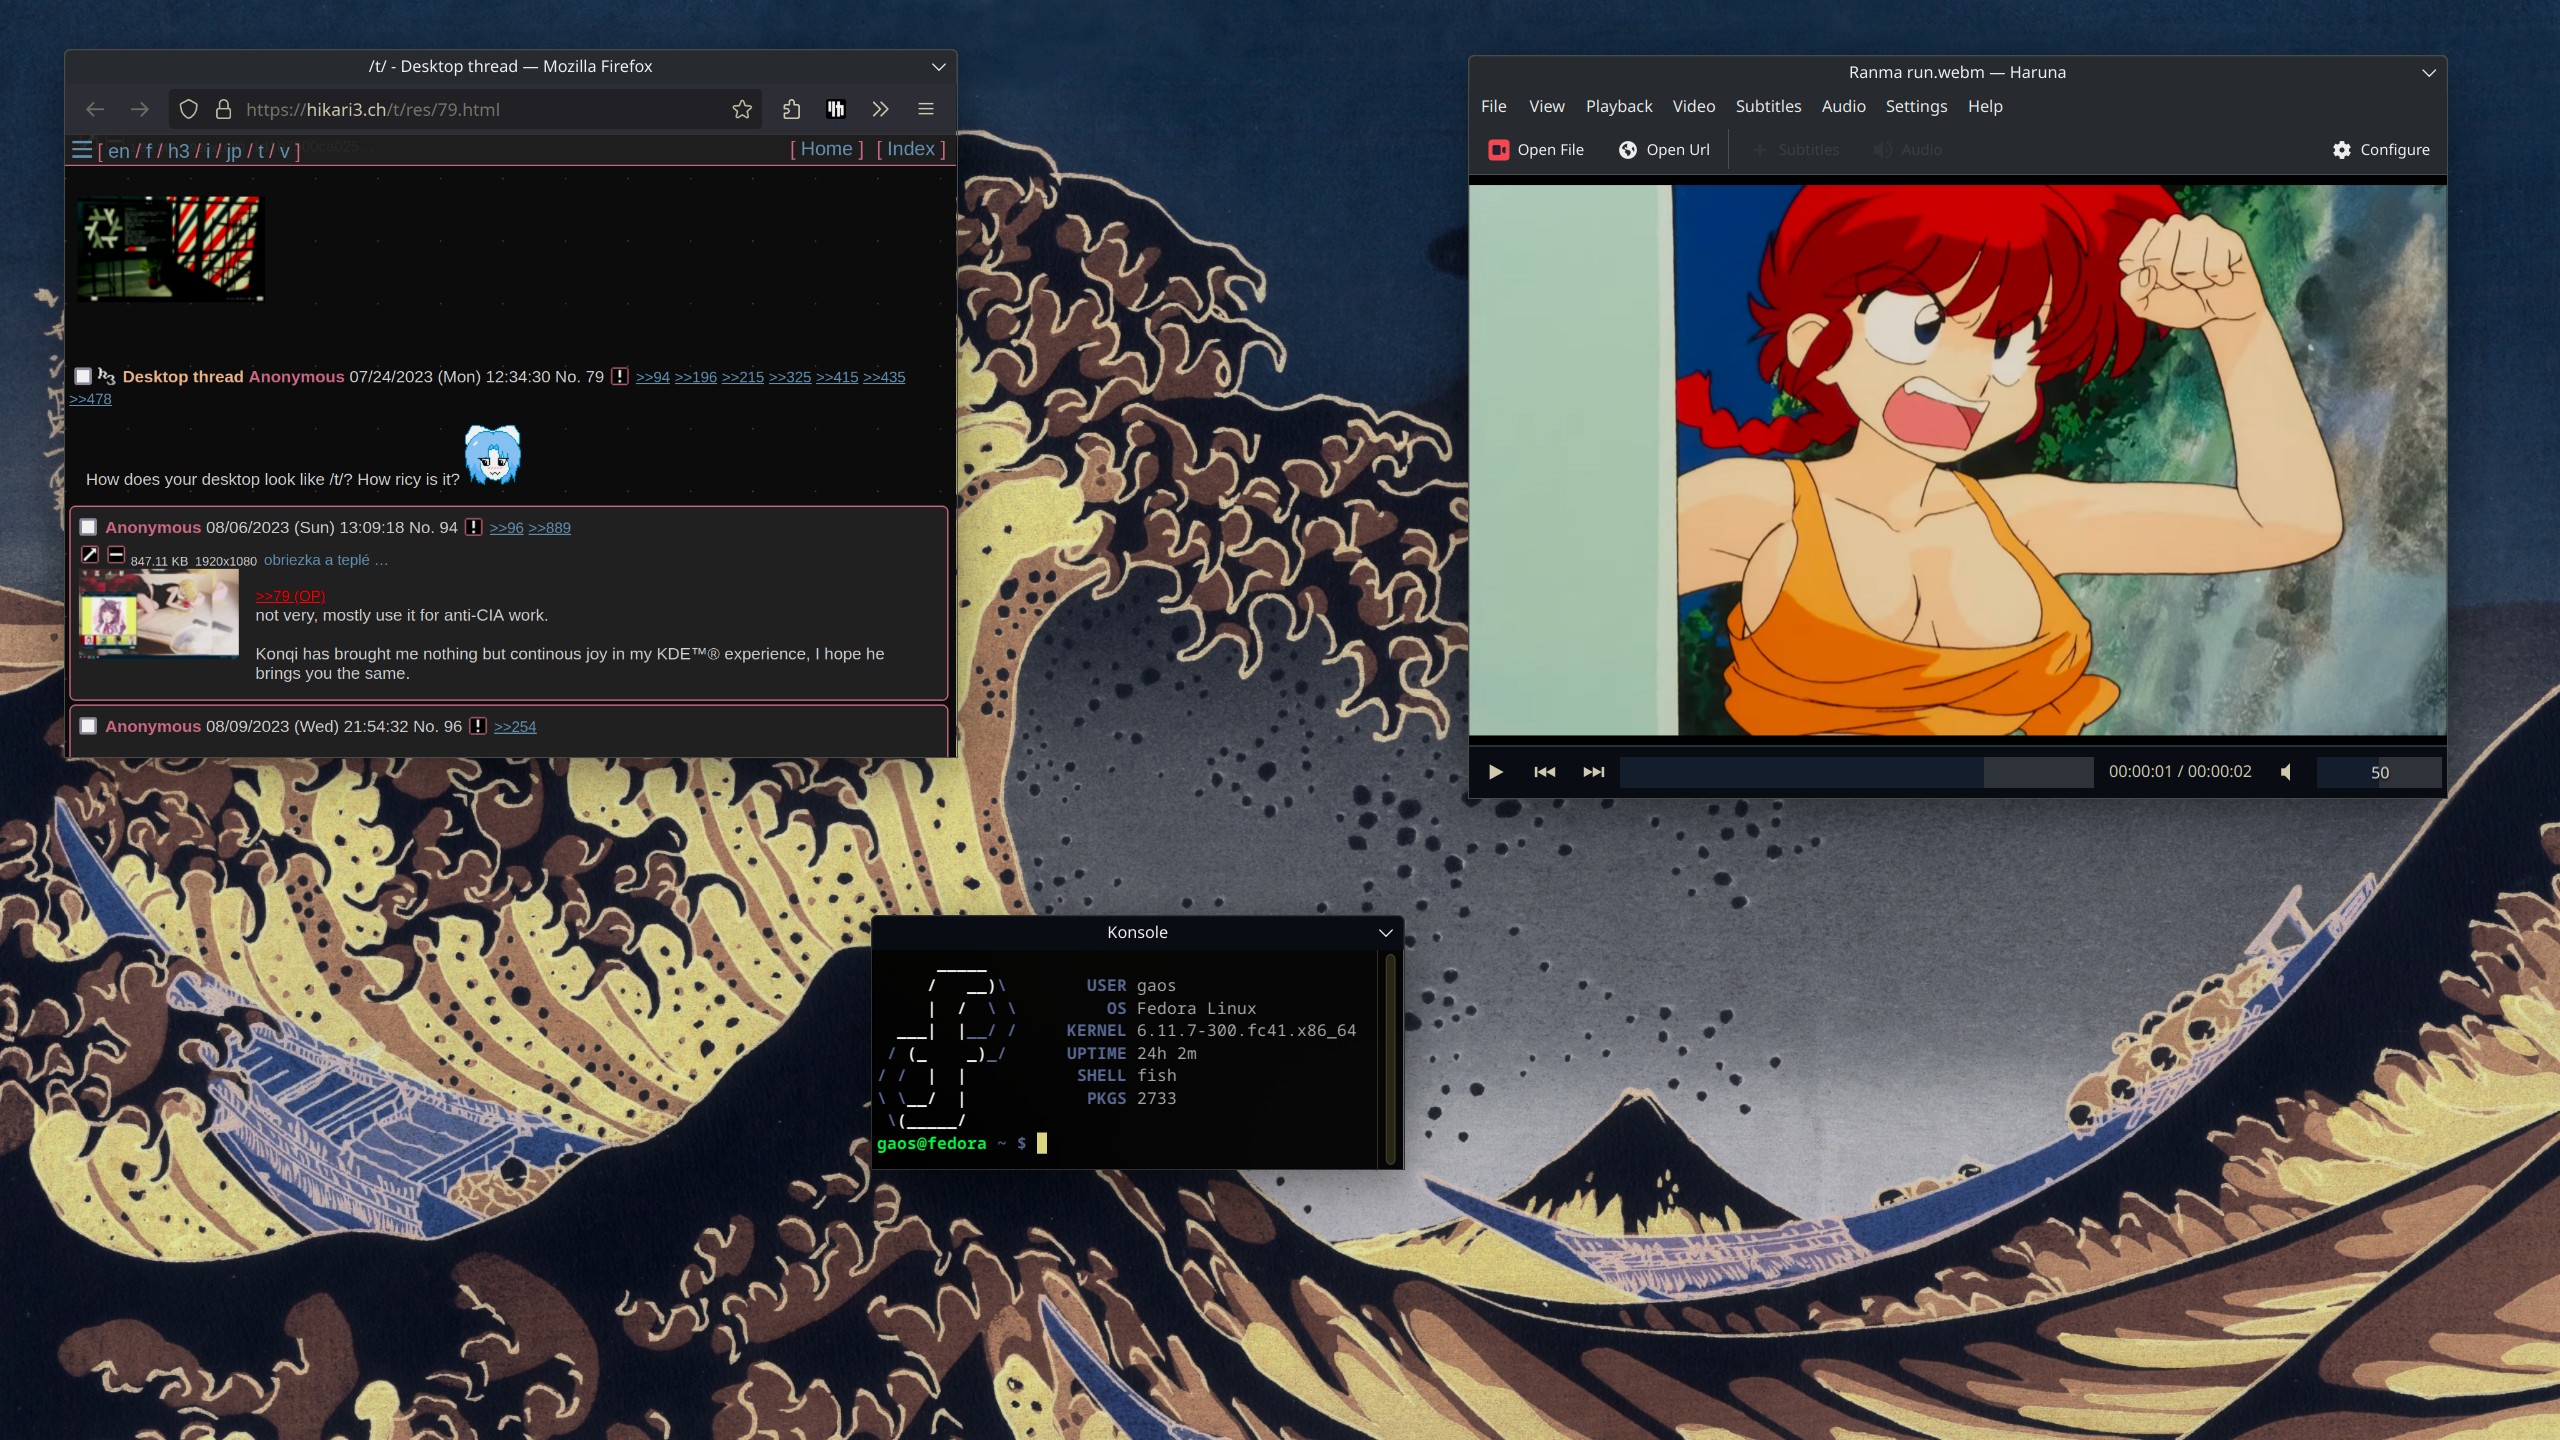The width and height of the screenshot is (2560, 1440).
Task: Click the video seek progress bar
Action: 1855,772
